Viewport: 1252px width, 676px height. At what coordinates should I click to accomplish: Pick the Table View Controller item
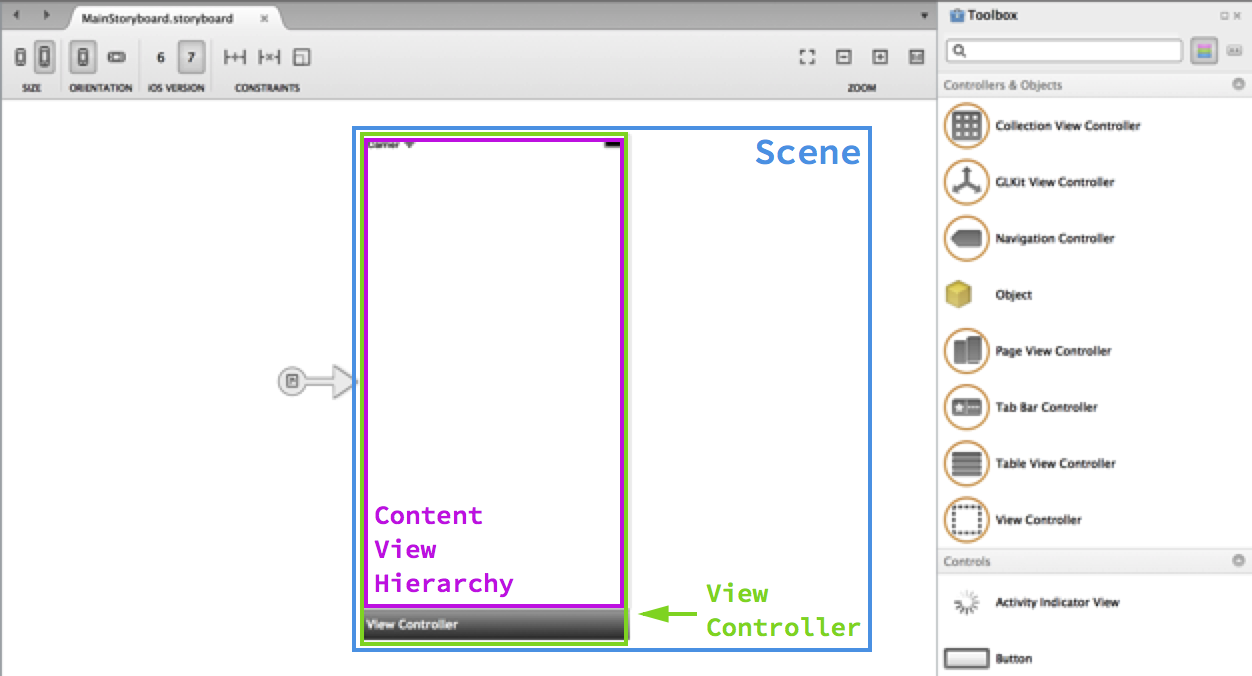click(966, 463)
